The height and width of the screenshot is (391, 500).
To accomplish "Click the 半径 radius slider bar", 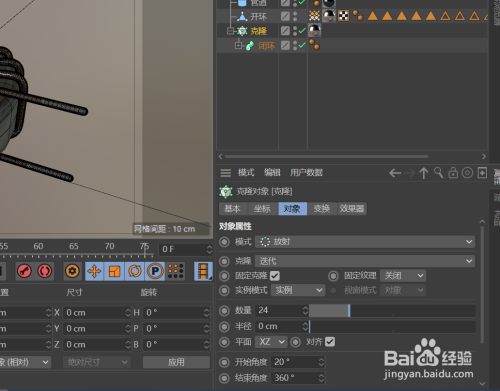I will point(392,326).
